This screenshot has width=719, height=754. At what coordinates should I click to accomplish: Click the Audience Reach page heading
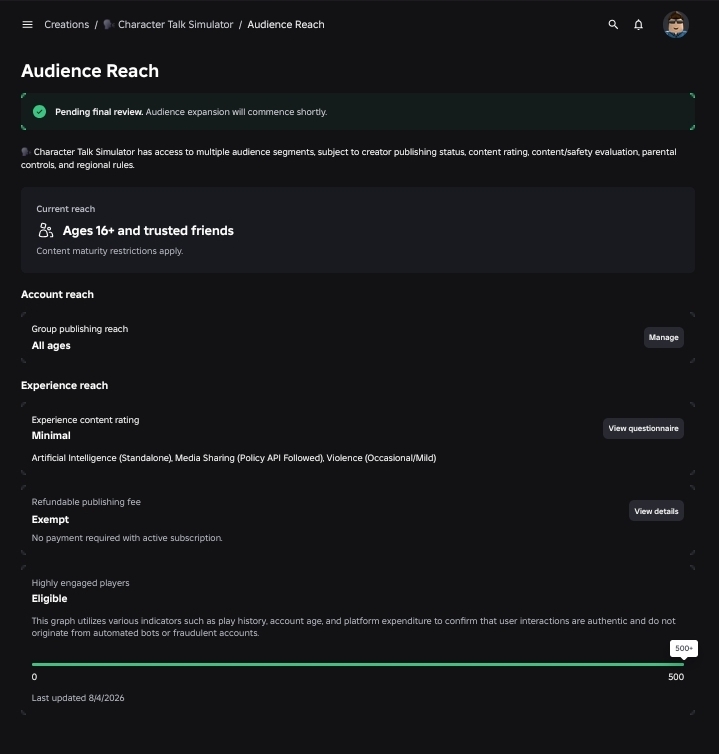click(x=90, y=71)
